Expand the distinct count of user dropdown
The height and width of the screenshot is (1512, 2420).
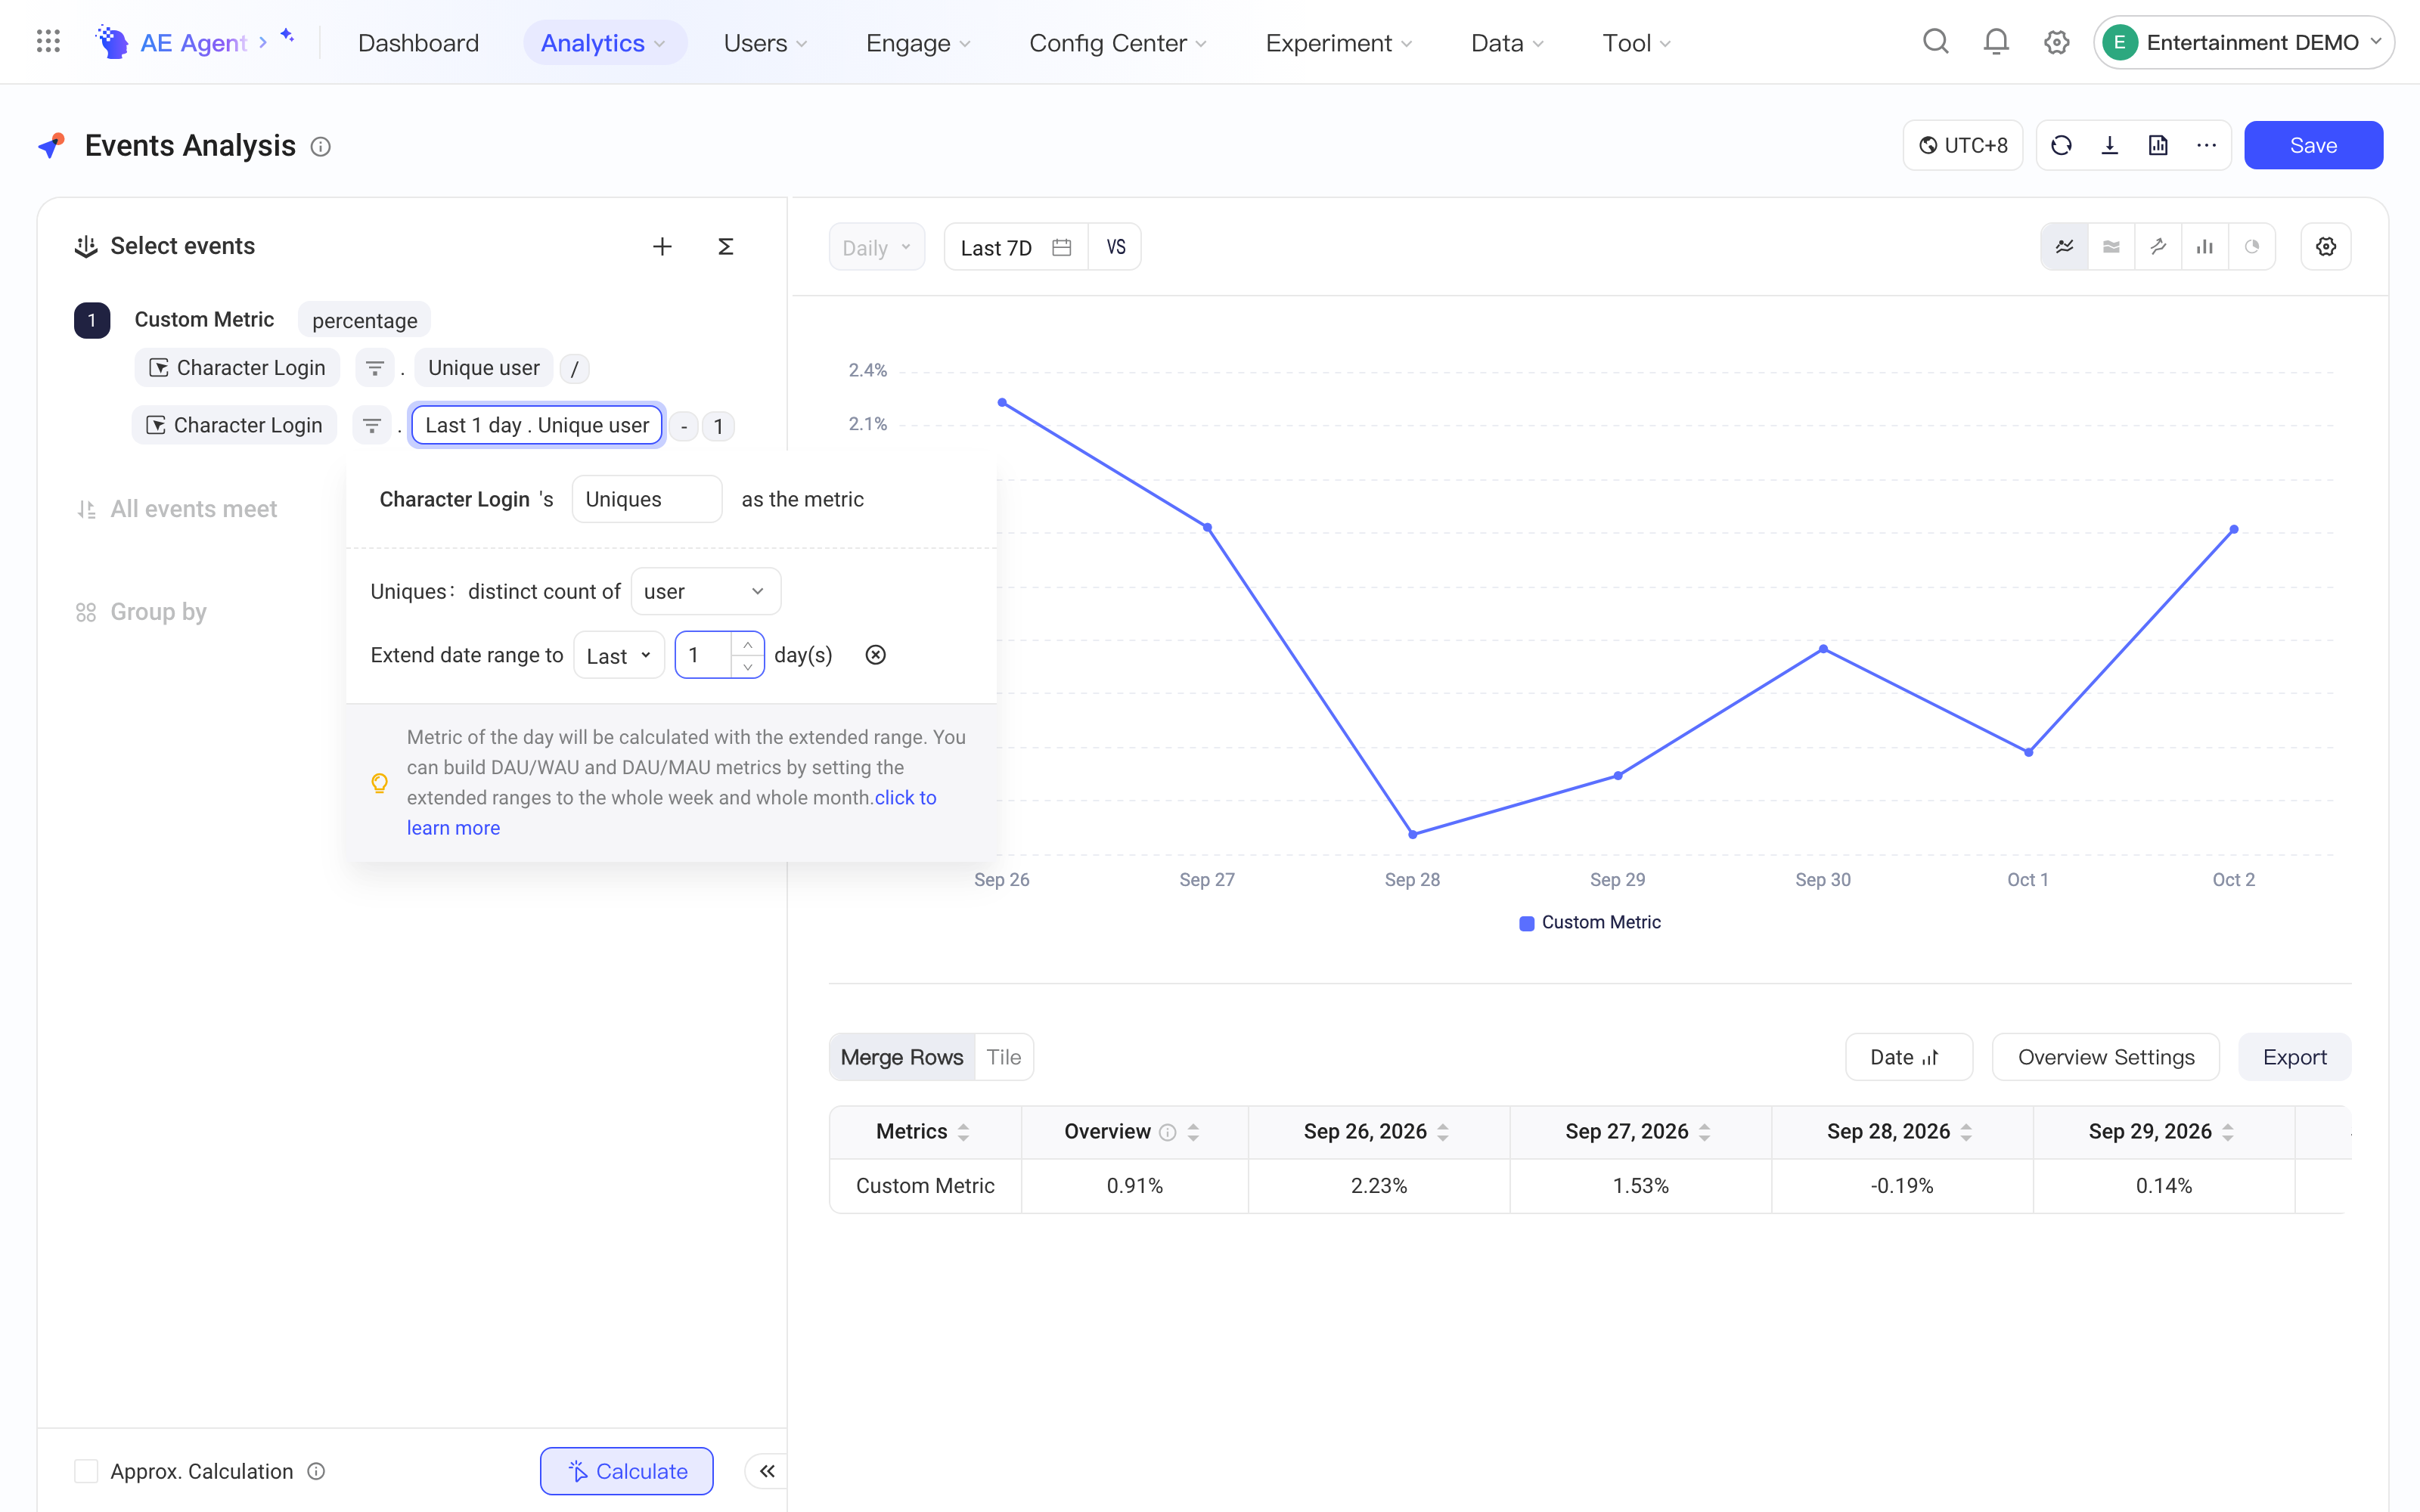pos(705,592)
